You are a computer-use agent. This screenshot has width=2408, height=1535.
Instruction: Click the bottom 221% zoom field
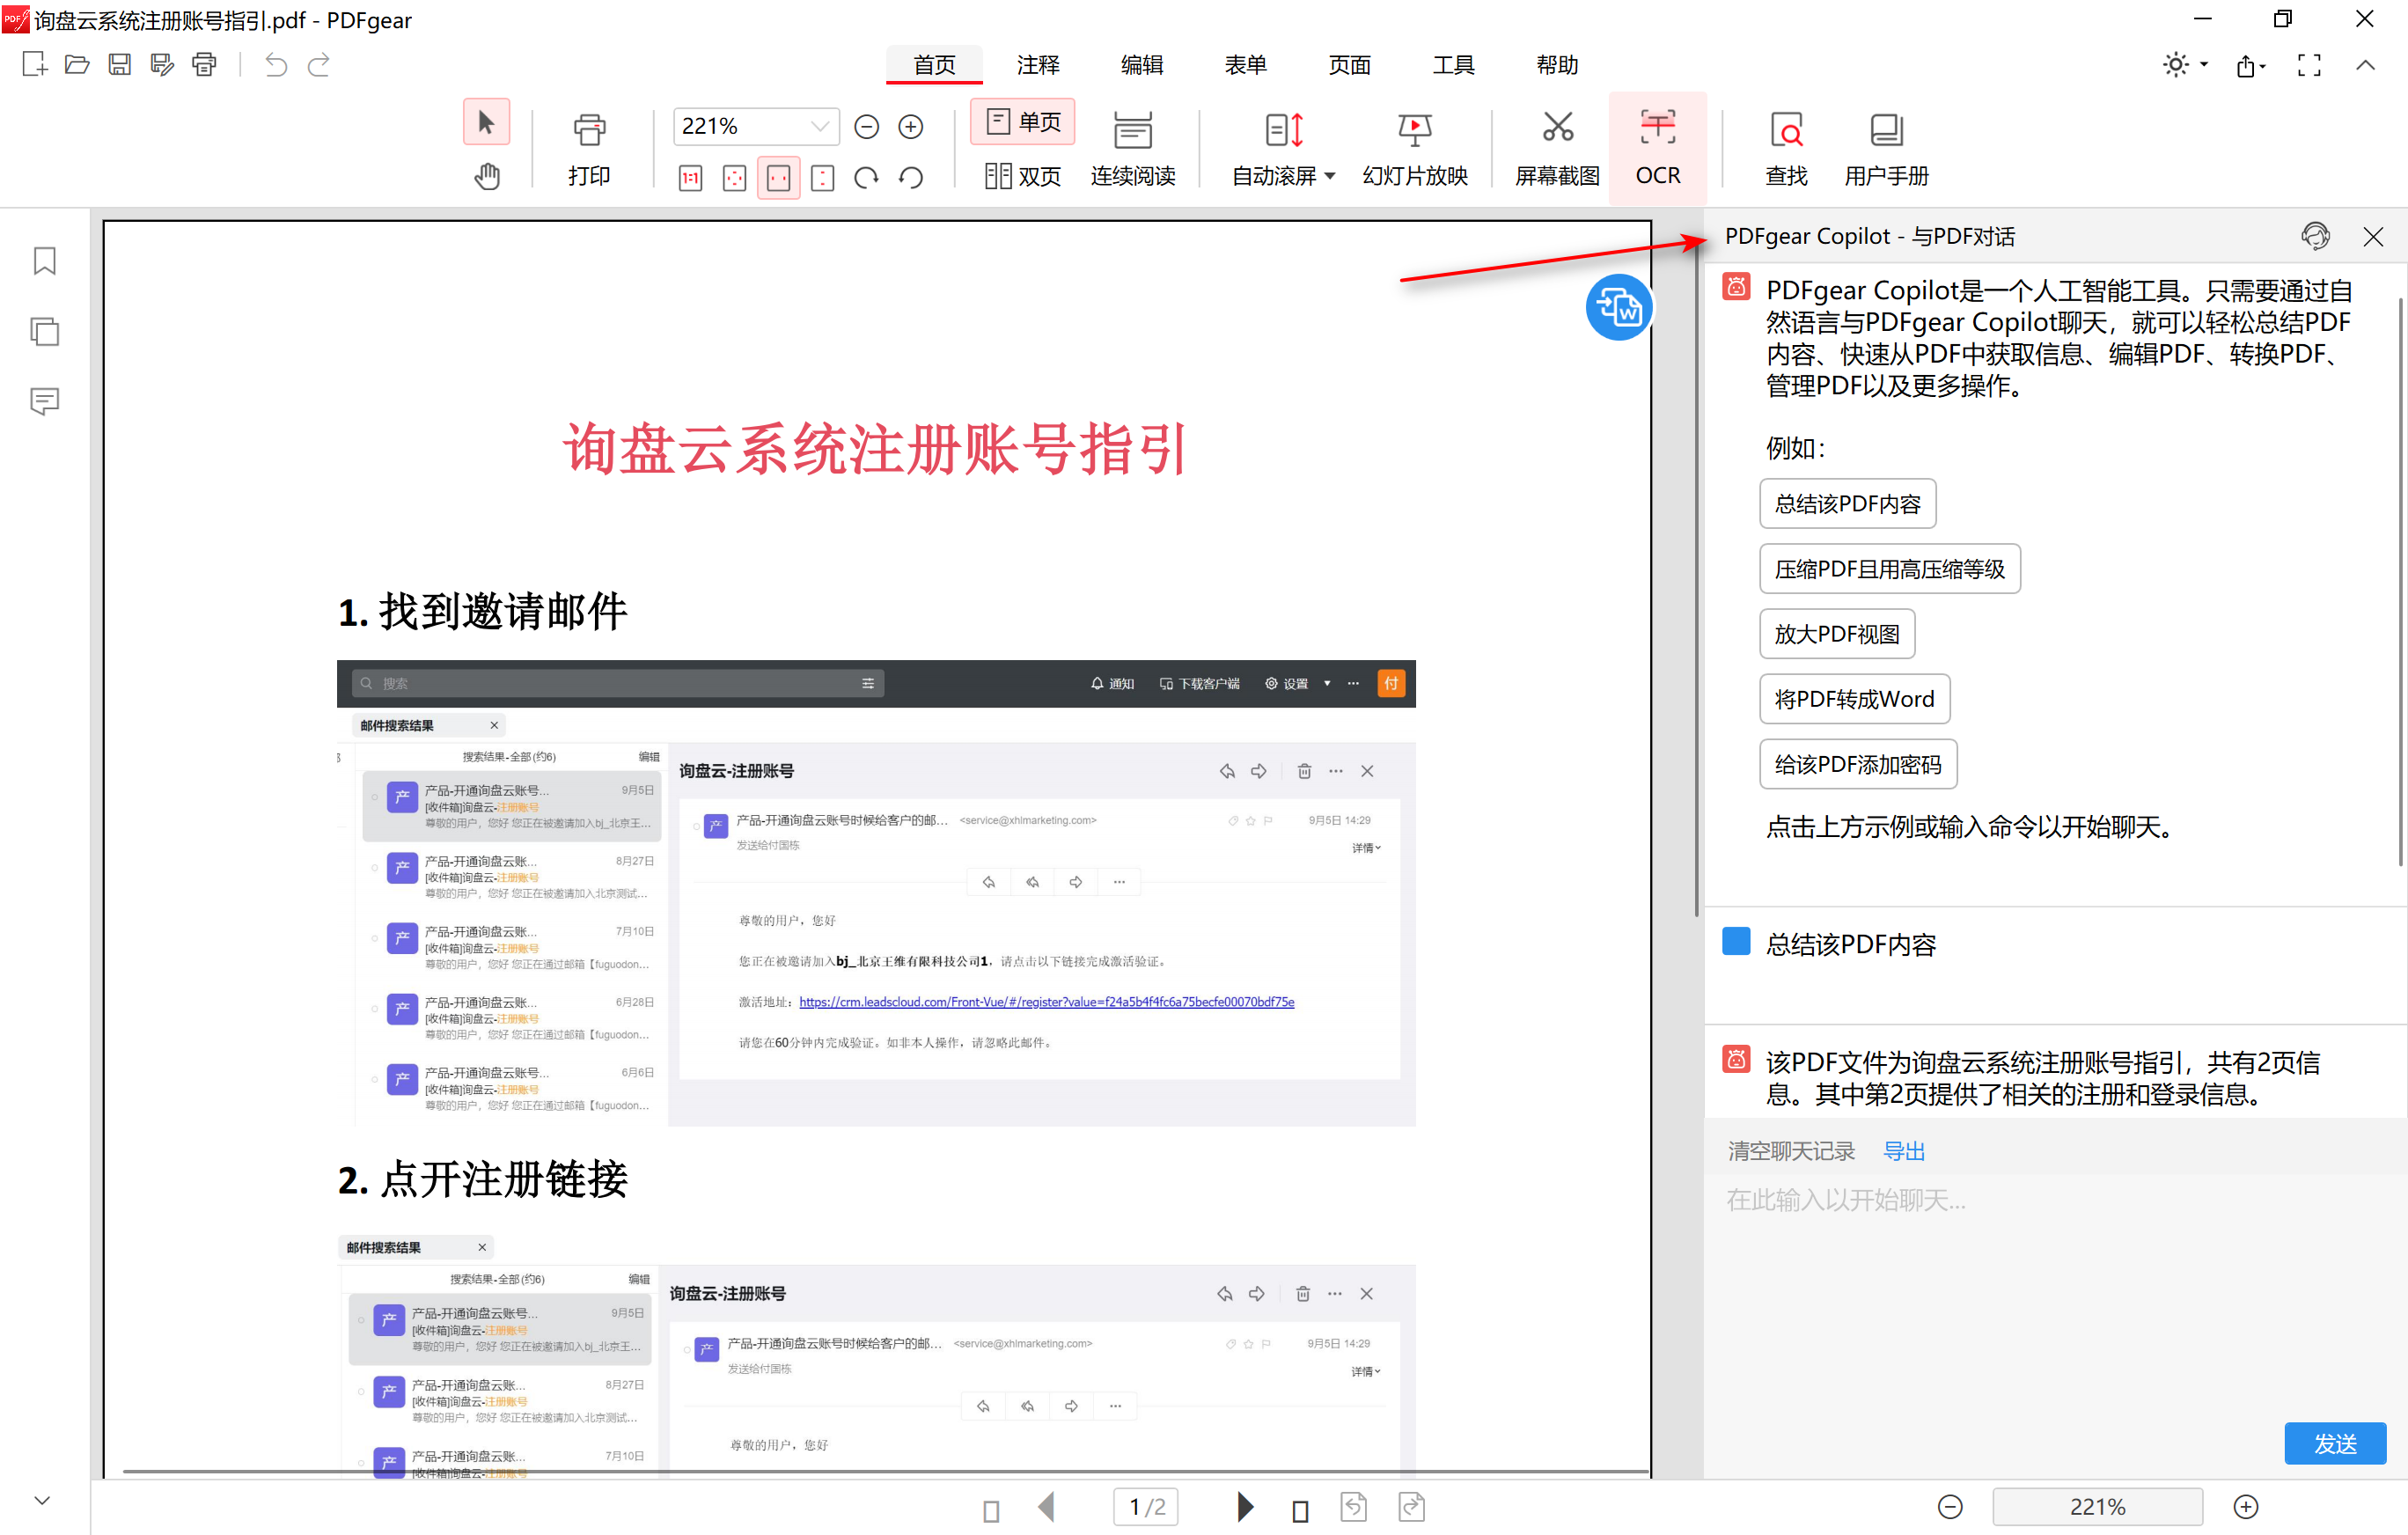point(2097,1507)
